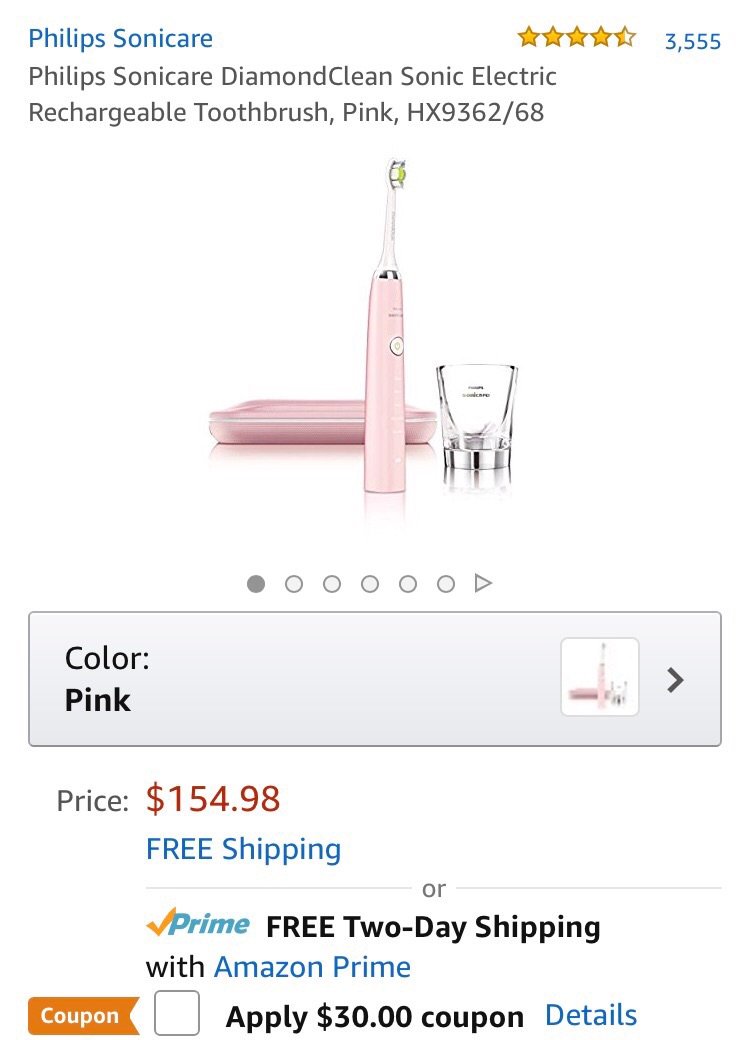Select the first image carousel dot
Viewport: 750px width, 1040px height.
tap(256, 583)
